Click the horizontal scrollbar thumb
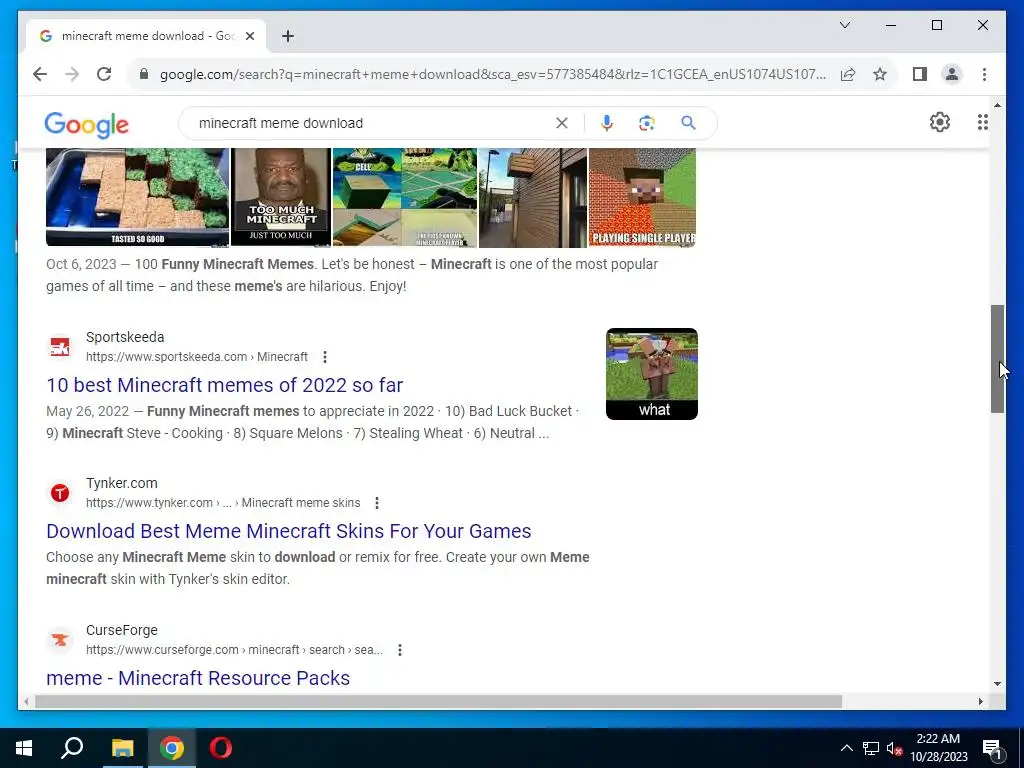This screenshot has height=768, width=1024. [438, 701]
